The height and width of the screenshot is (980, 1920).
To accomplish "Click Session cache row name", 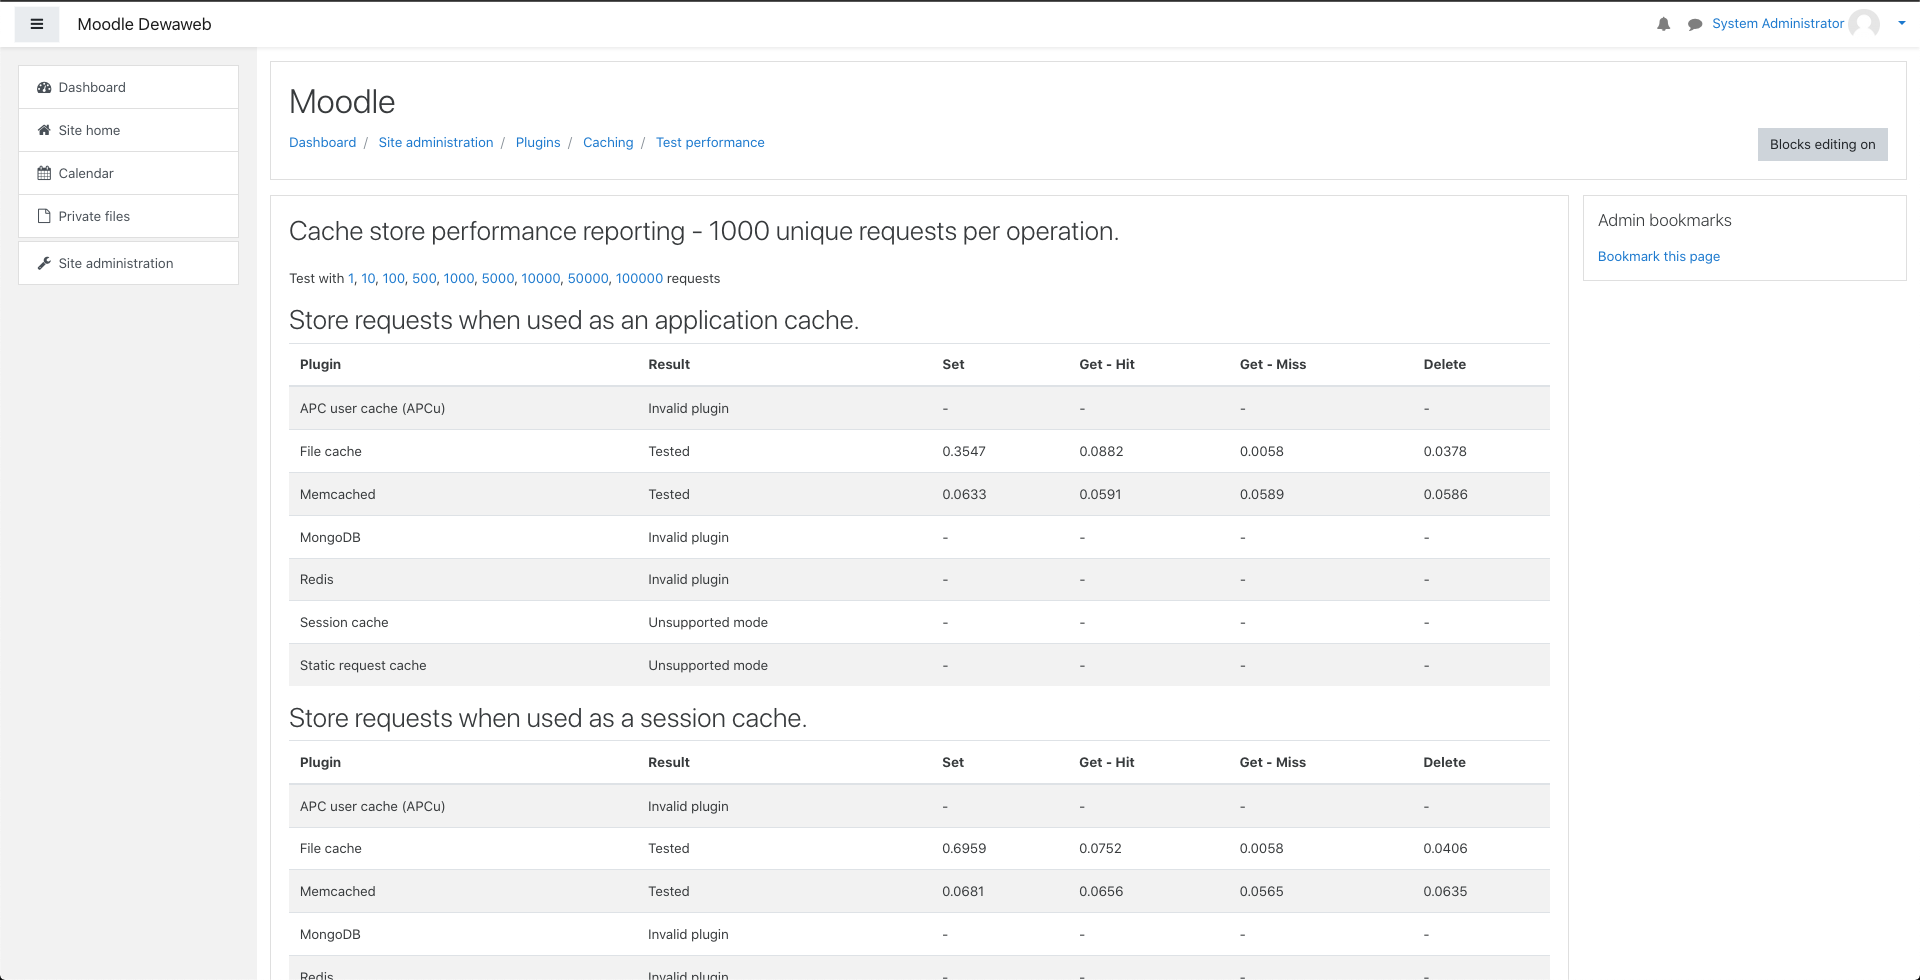I will pos(344,622).
